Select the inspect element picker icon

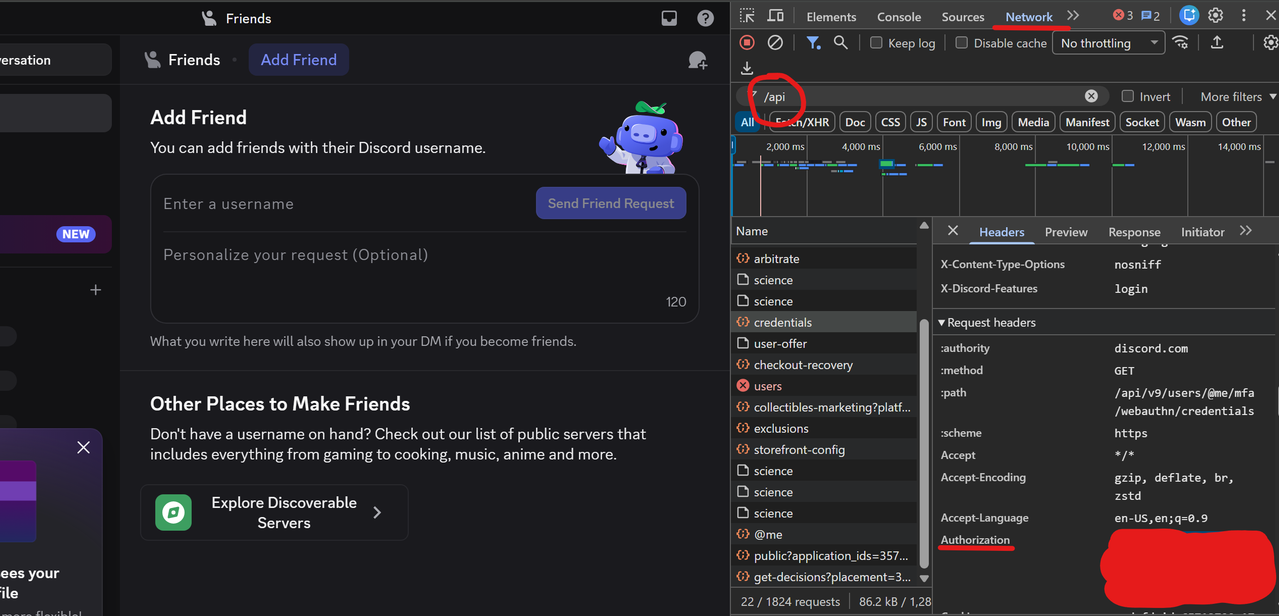click(x=747, y=16)
